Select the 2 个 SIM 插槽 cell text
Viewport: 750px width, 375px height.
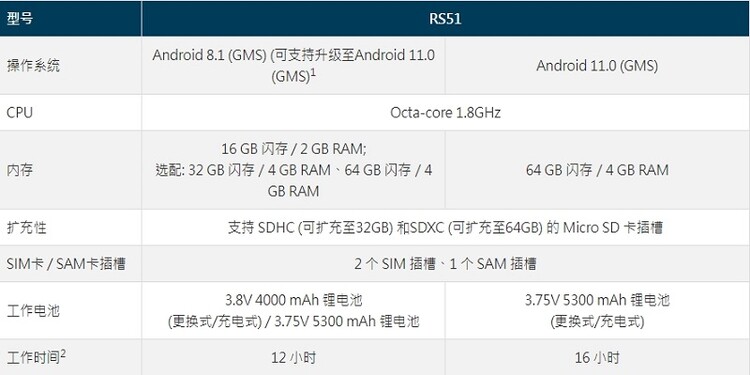coord(445,264)
